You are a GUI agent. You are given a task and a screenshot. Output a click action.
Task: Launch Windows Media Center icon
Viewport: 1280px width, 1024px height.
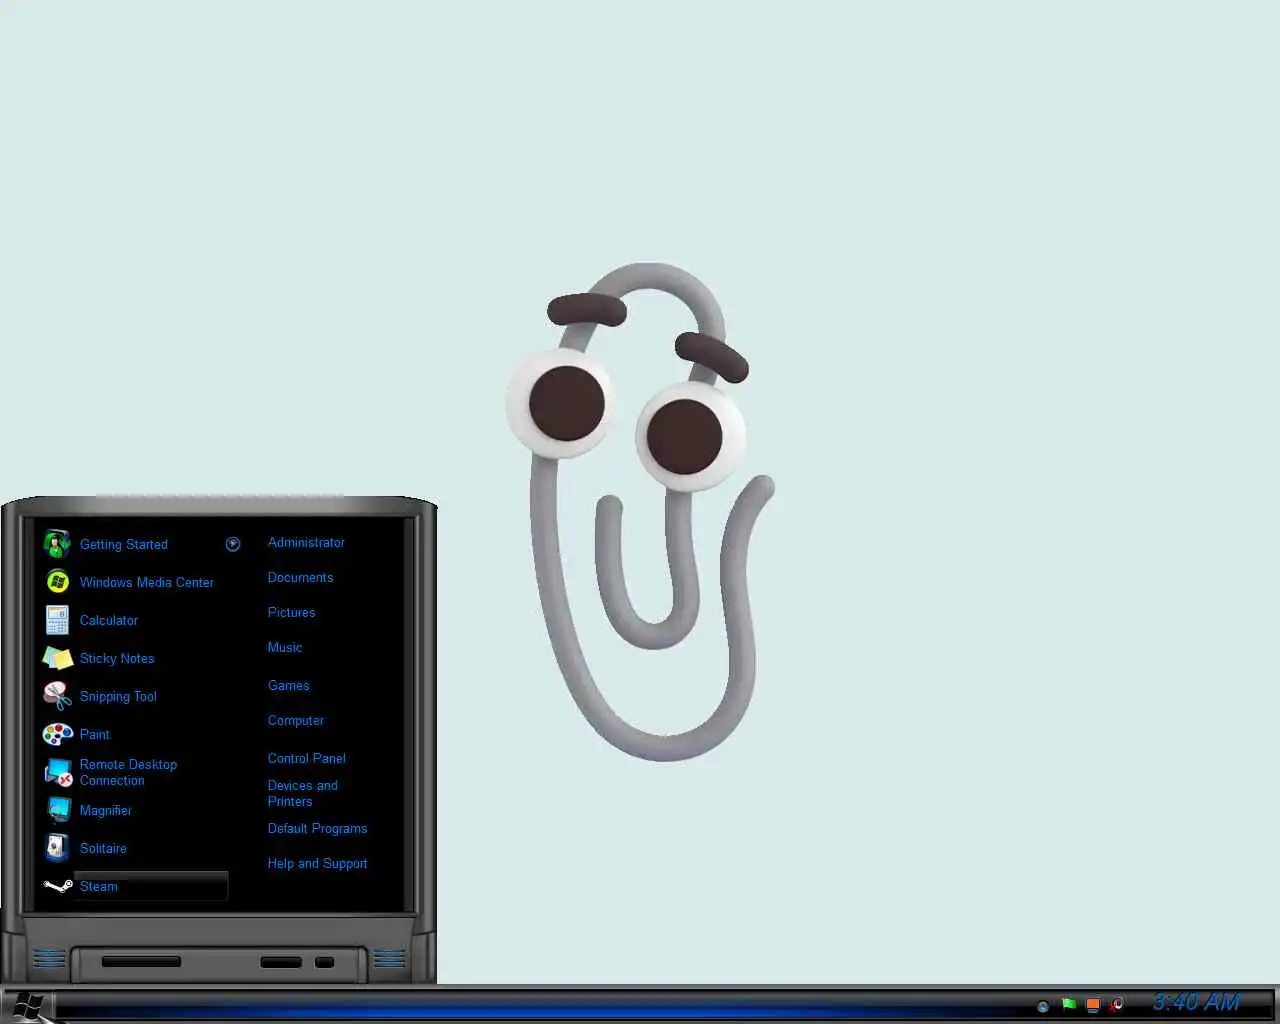click(x=57, y=582)
